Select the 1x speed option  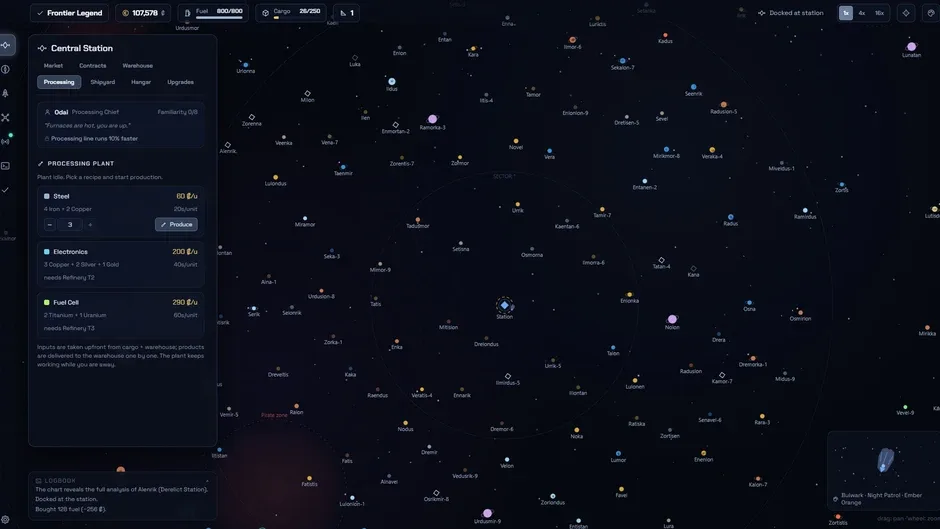pos(845,13)
